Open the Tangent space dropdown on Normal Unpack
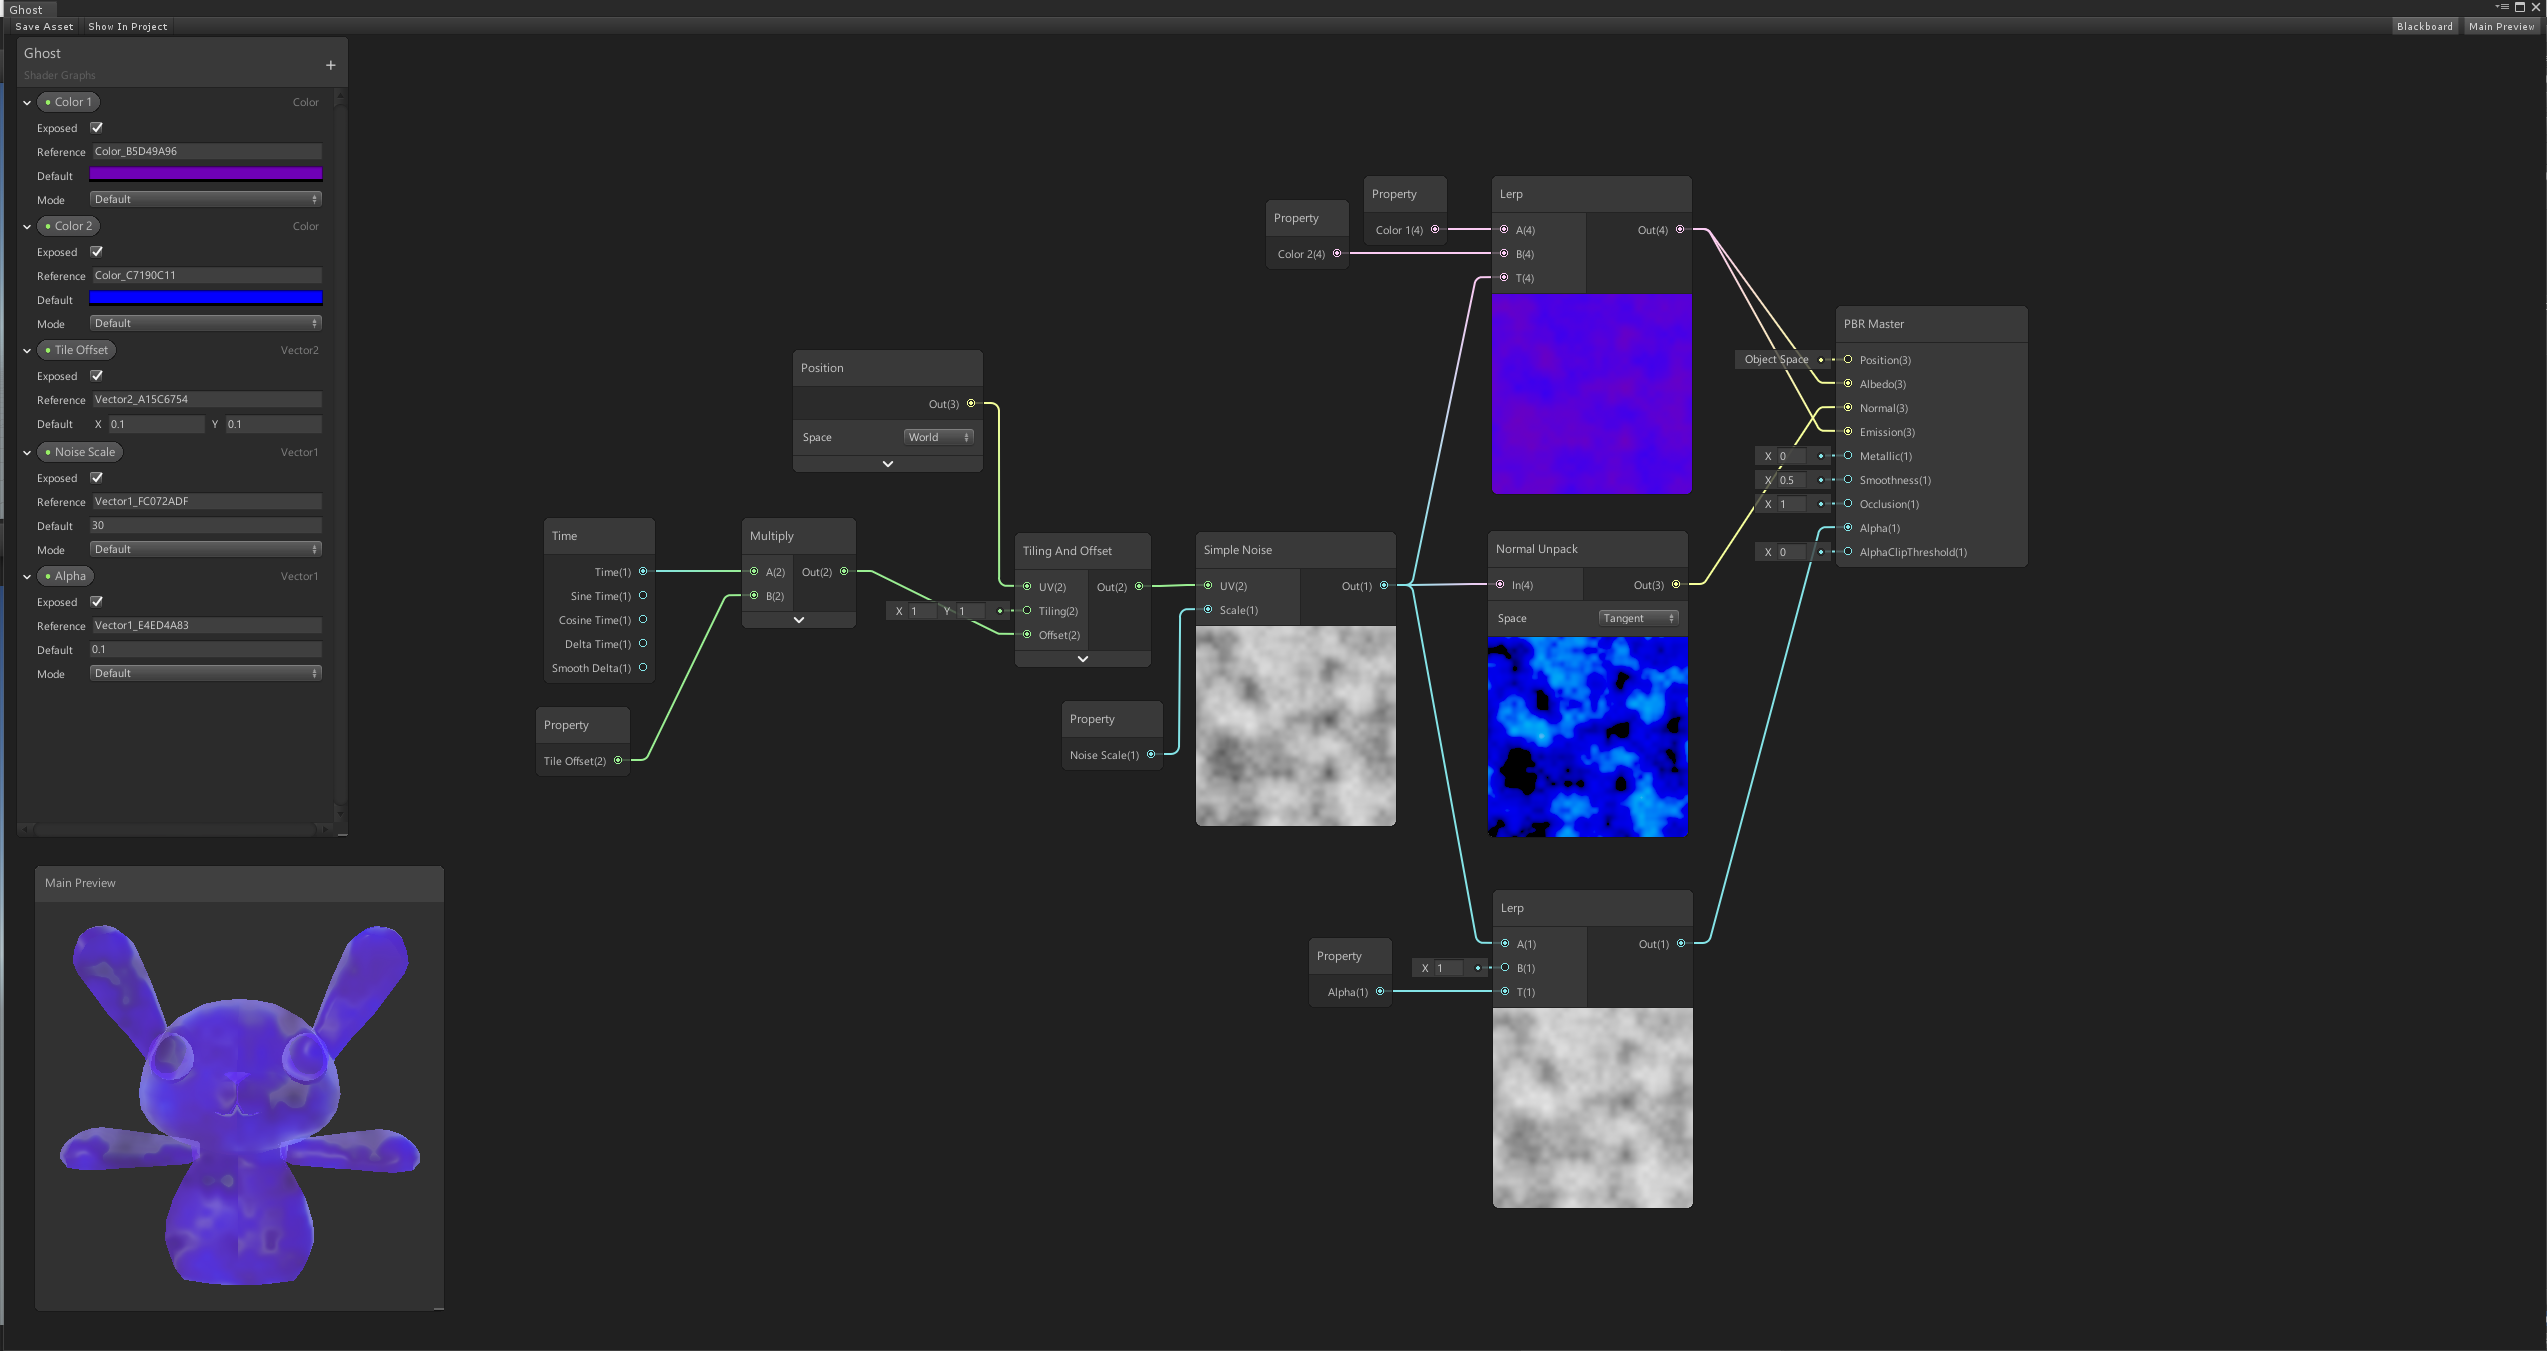 pos(1638,618)
